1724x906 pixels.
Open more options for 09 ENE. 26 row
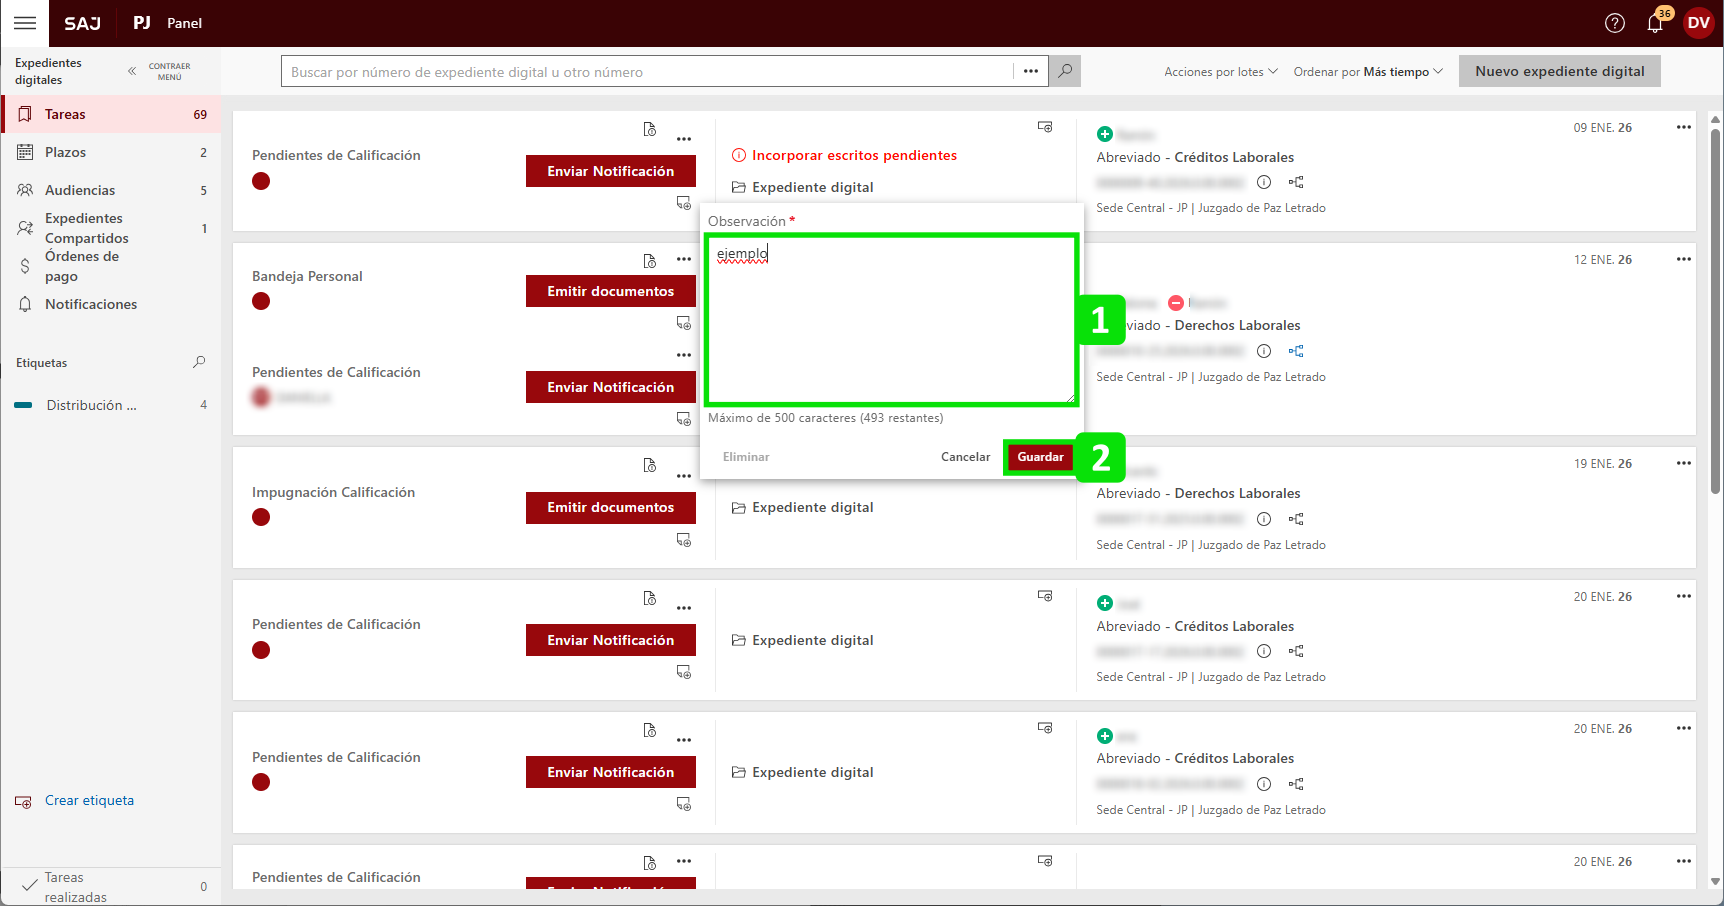pos(1683,127)
